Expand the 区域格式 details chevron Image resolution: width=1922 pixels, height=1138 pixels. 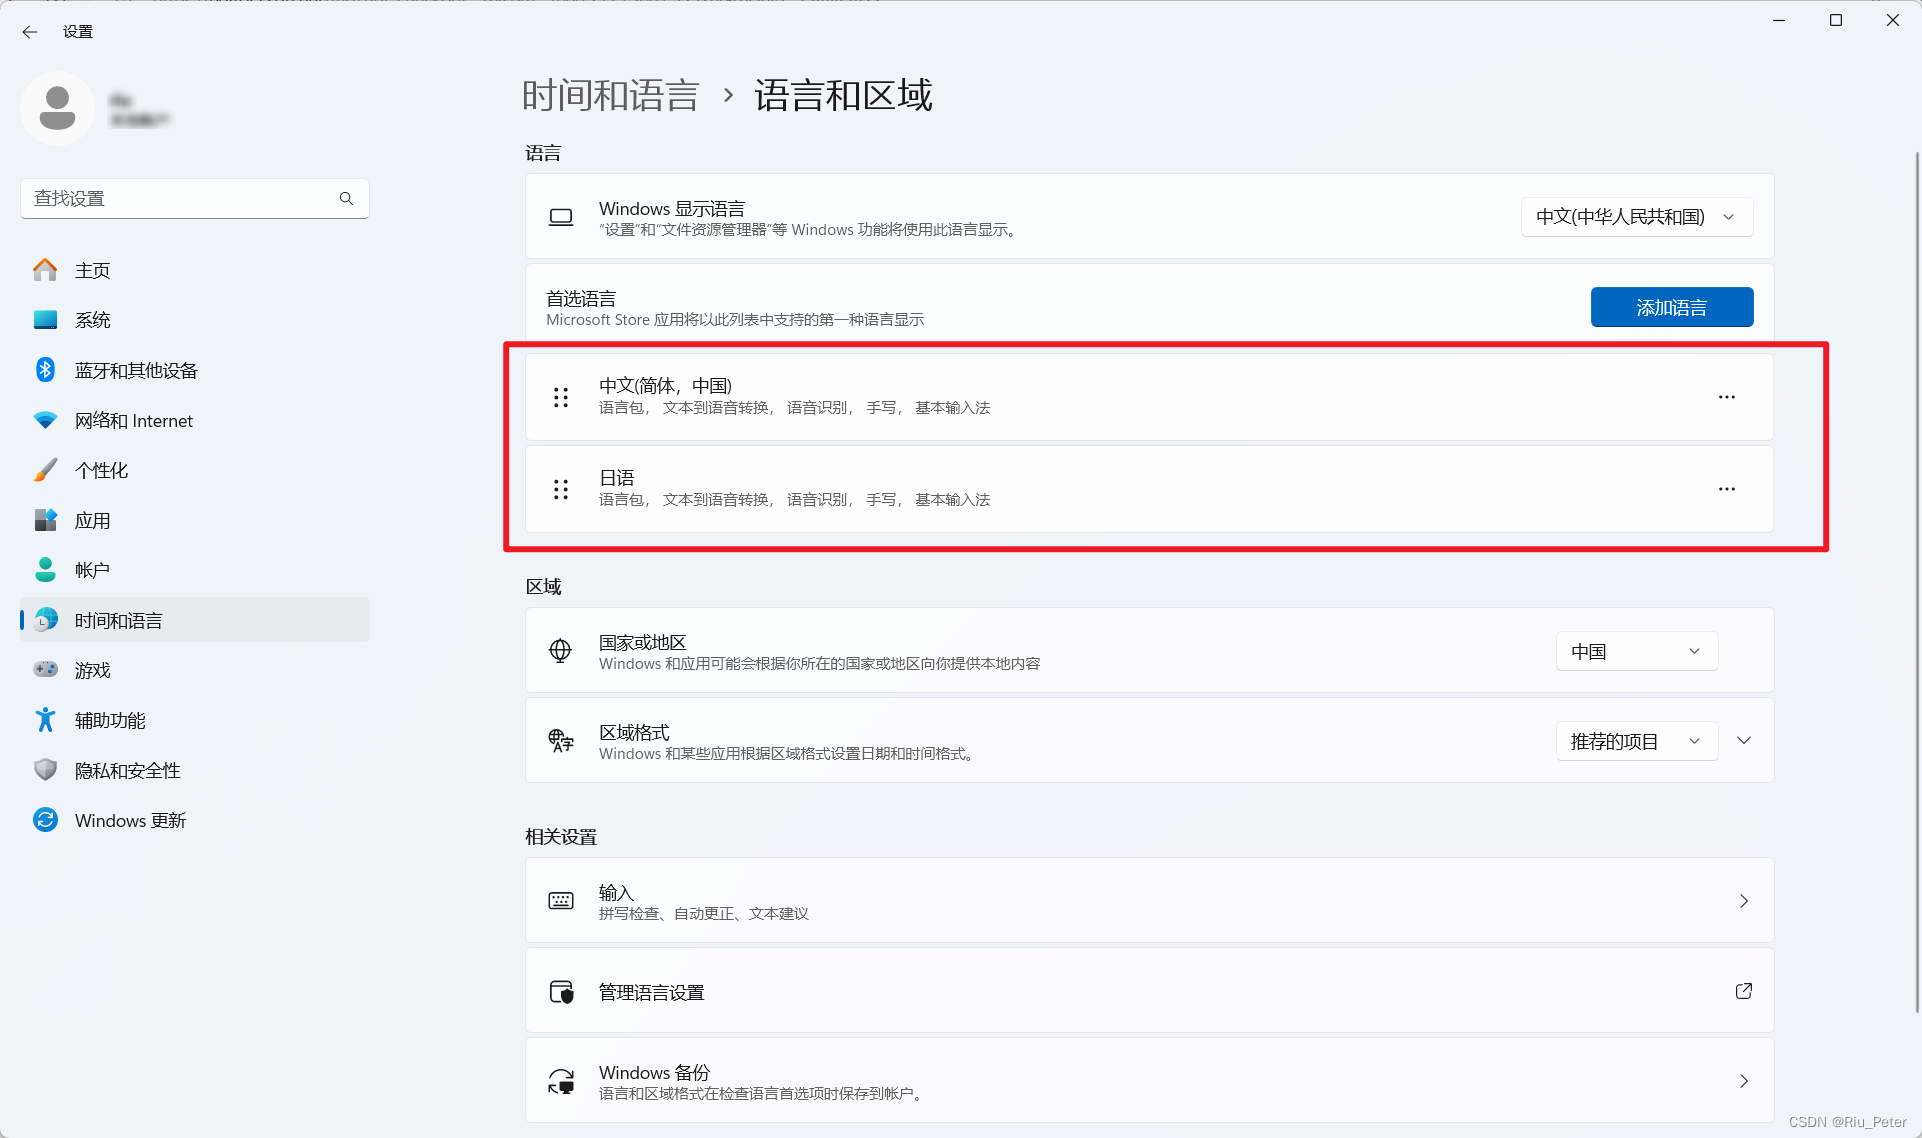click(1744, 741)
